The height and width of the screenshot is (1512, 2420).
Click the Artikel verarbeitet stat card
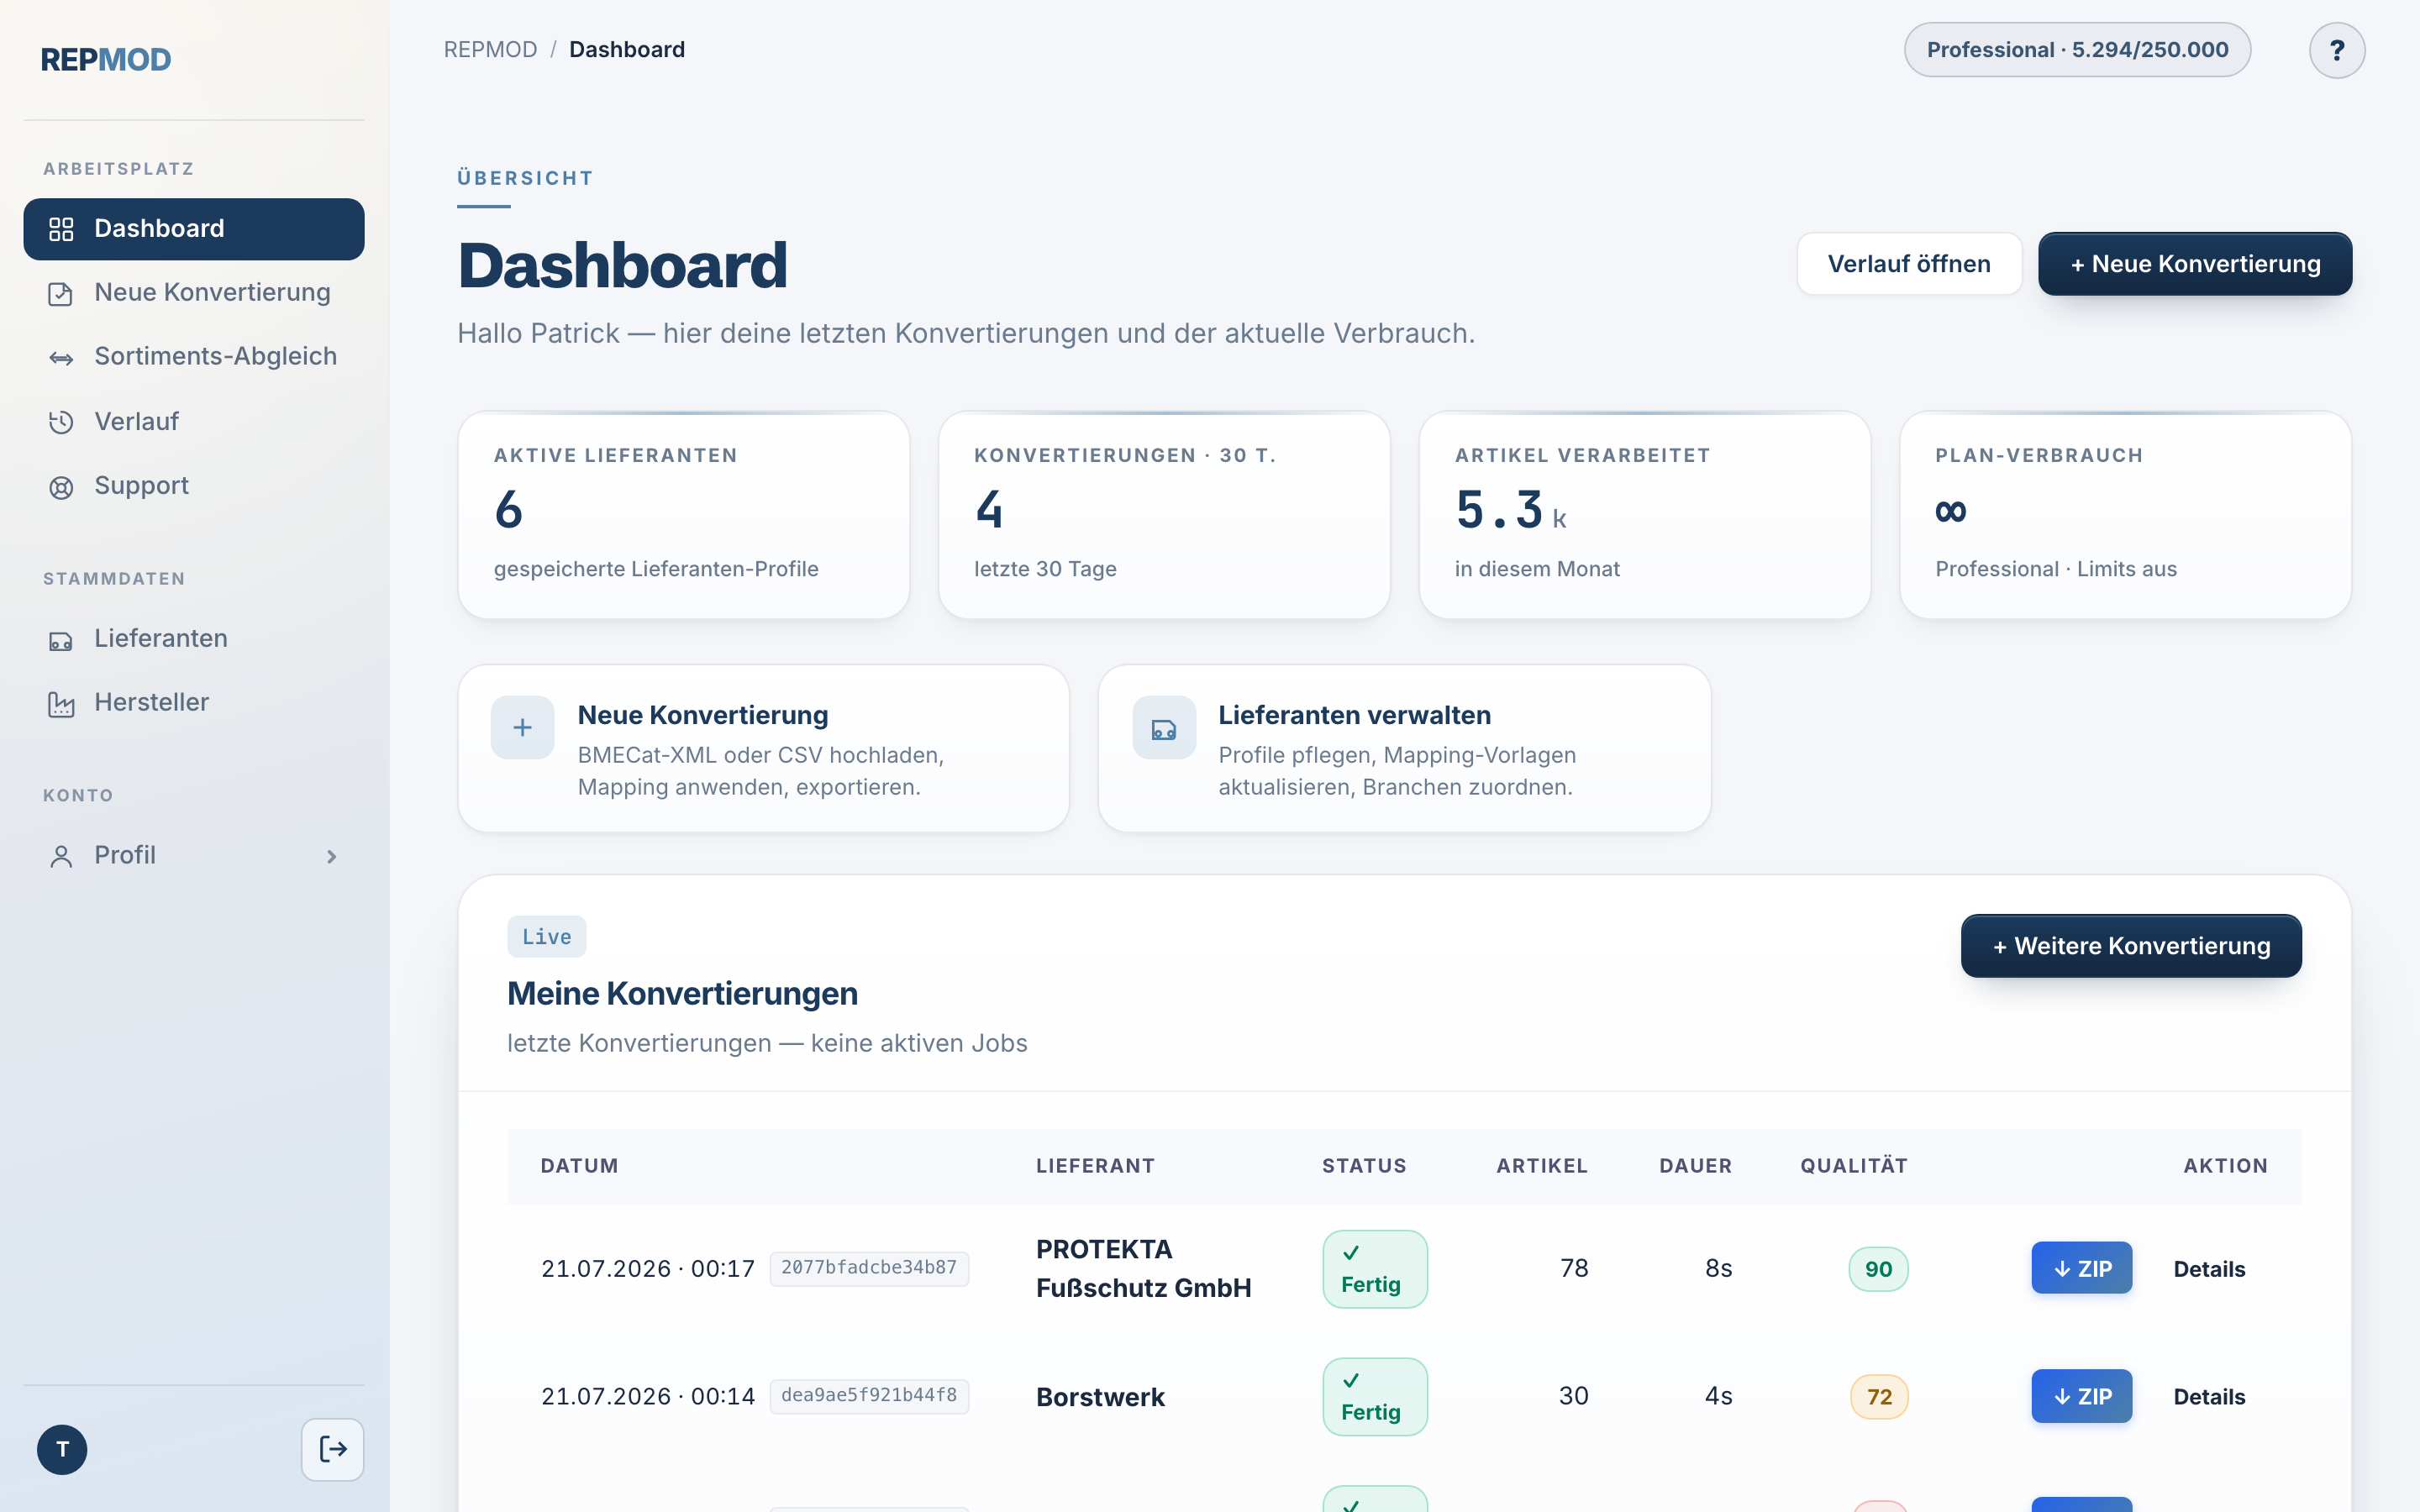(1645, 515)
